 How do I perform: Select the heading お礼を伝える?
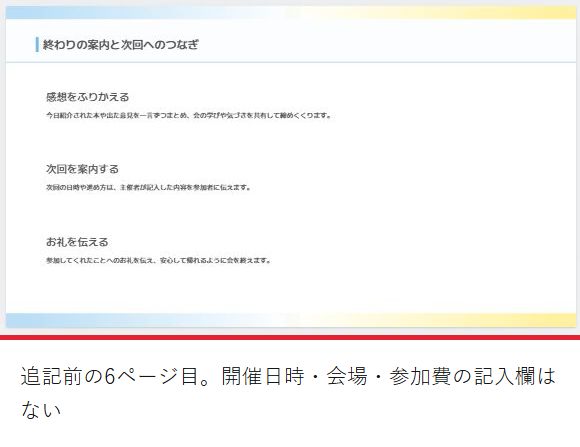[77, 242]
